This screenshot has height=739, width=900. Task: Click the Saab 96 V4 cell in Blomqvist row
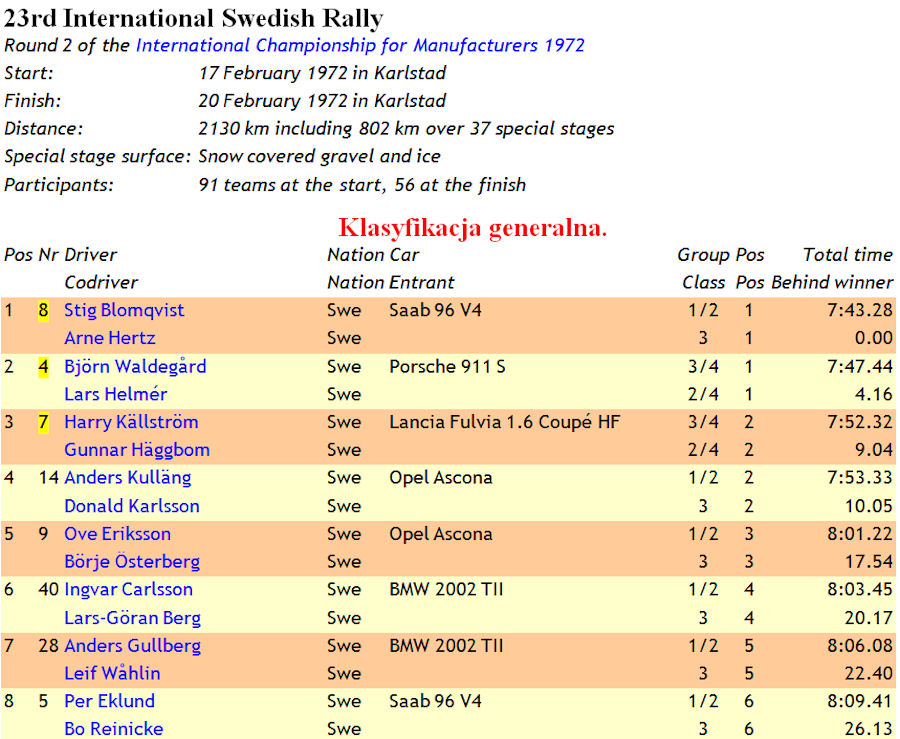point(435,310)
